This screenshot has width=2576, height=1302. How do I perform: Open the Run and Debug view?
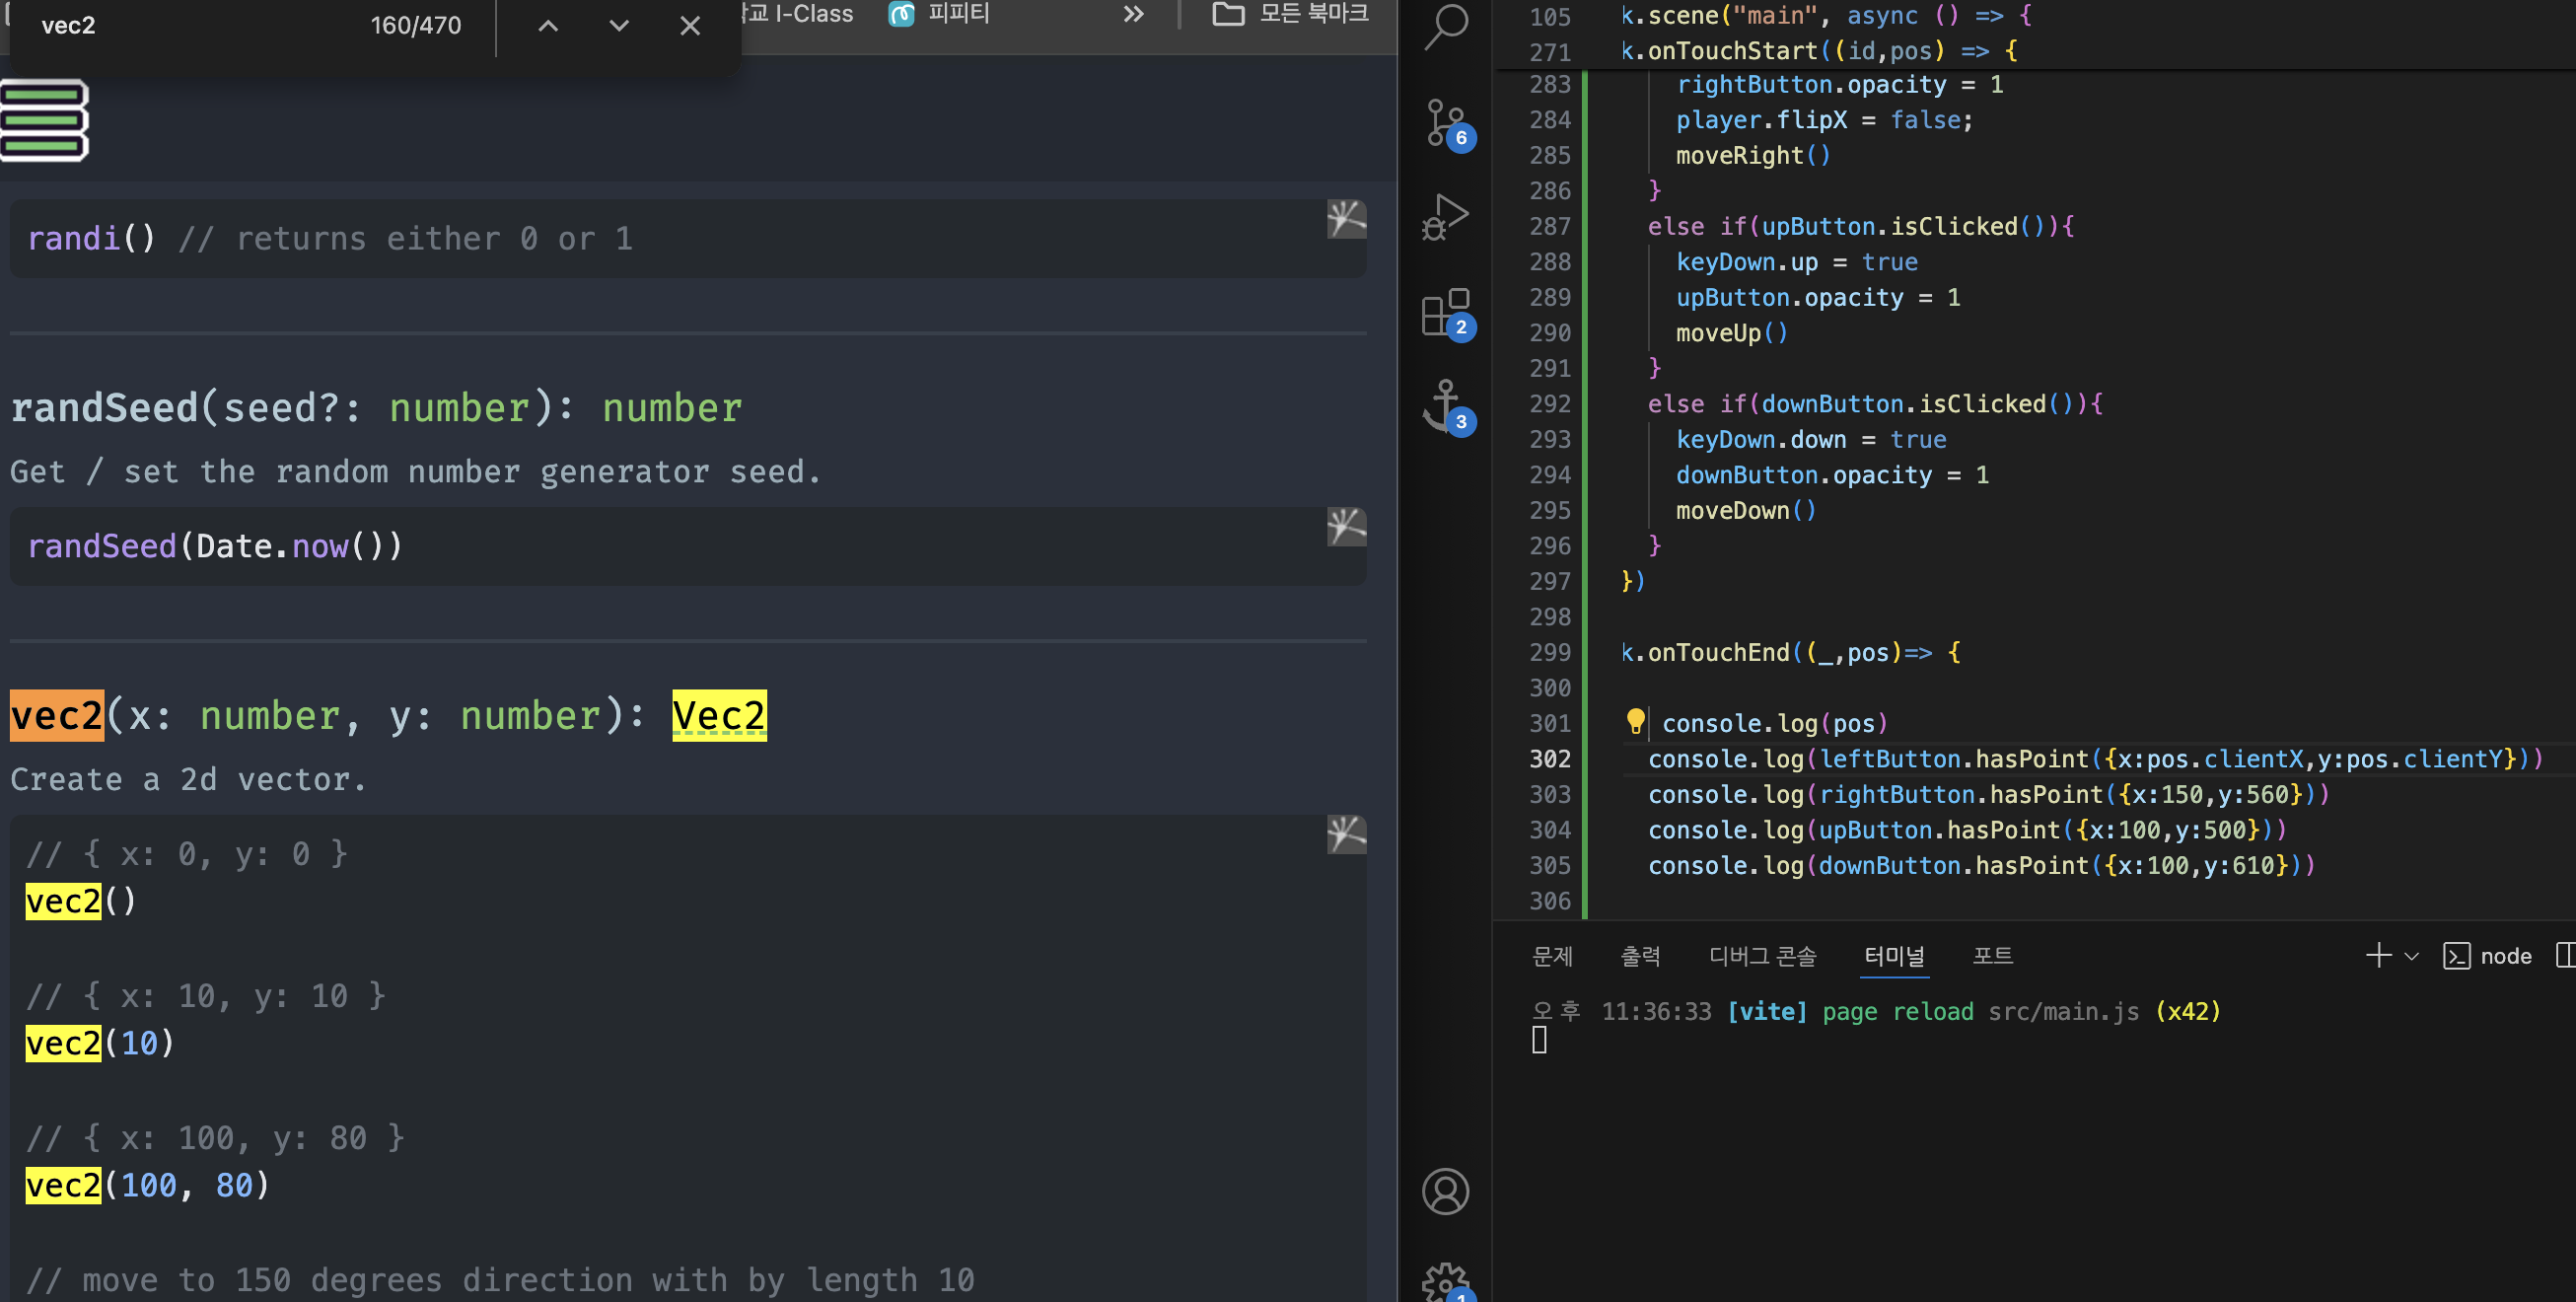pyautogui.click(x=1446, y=215)
